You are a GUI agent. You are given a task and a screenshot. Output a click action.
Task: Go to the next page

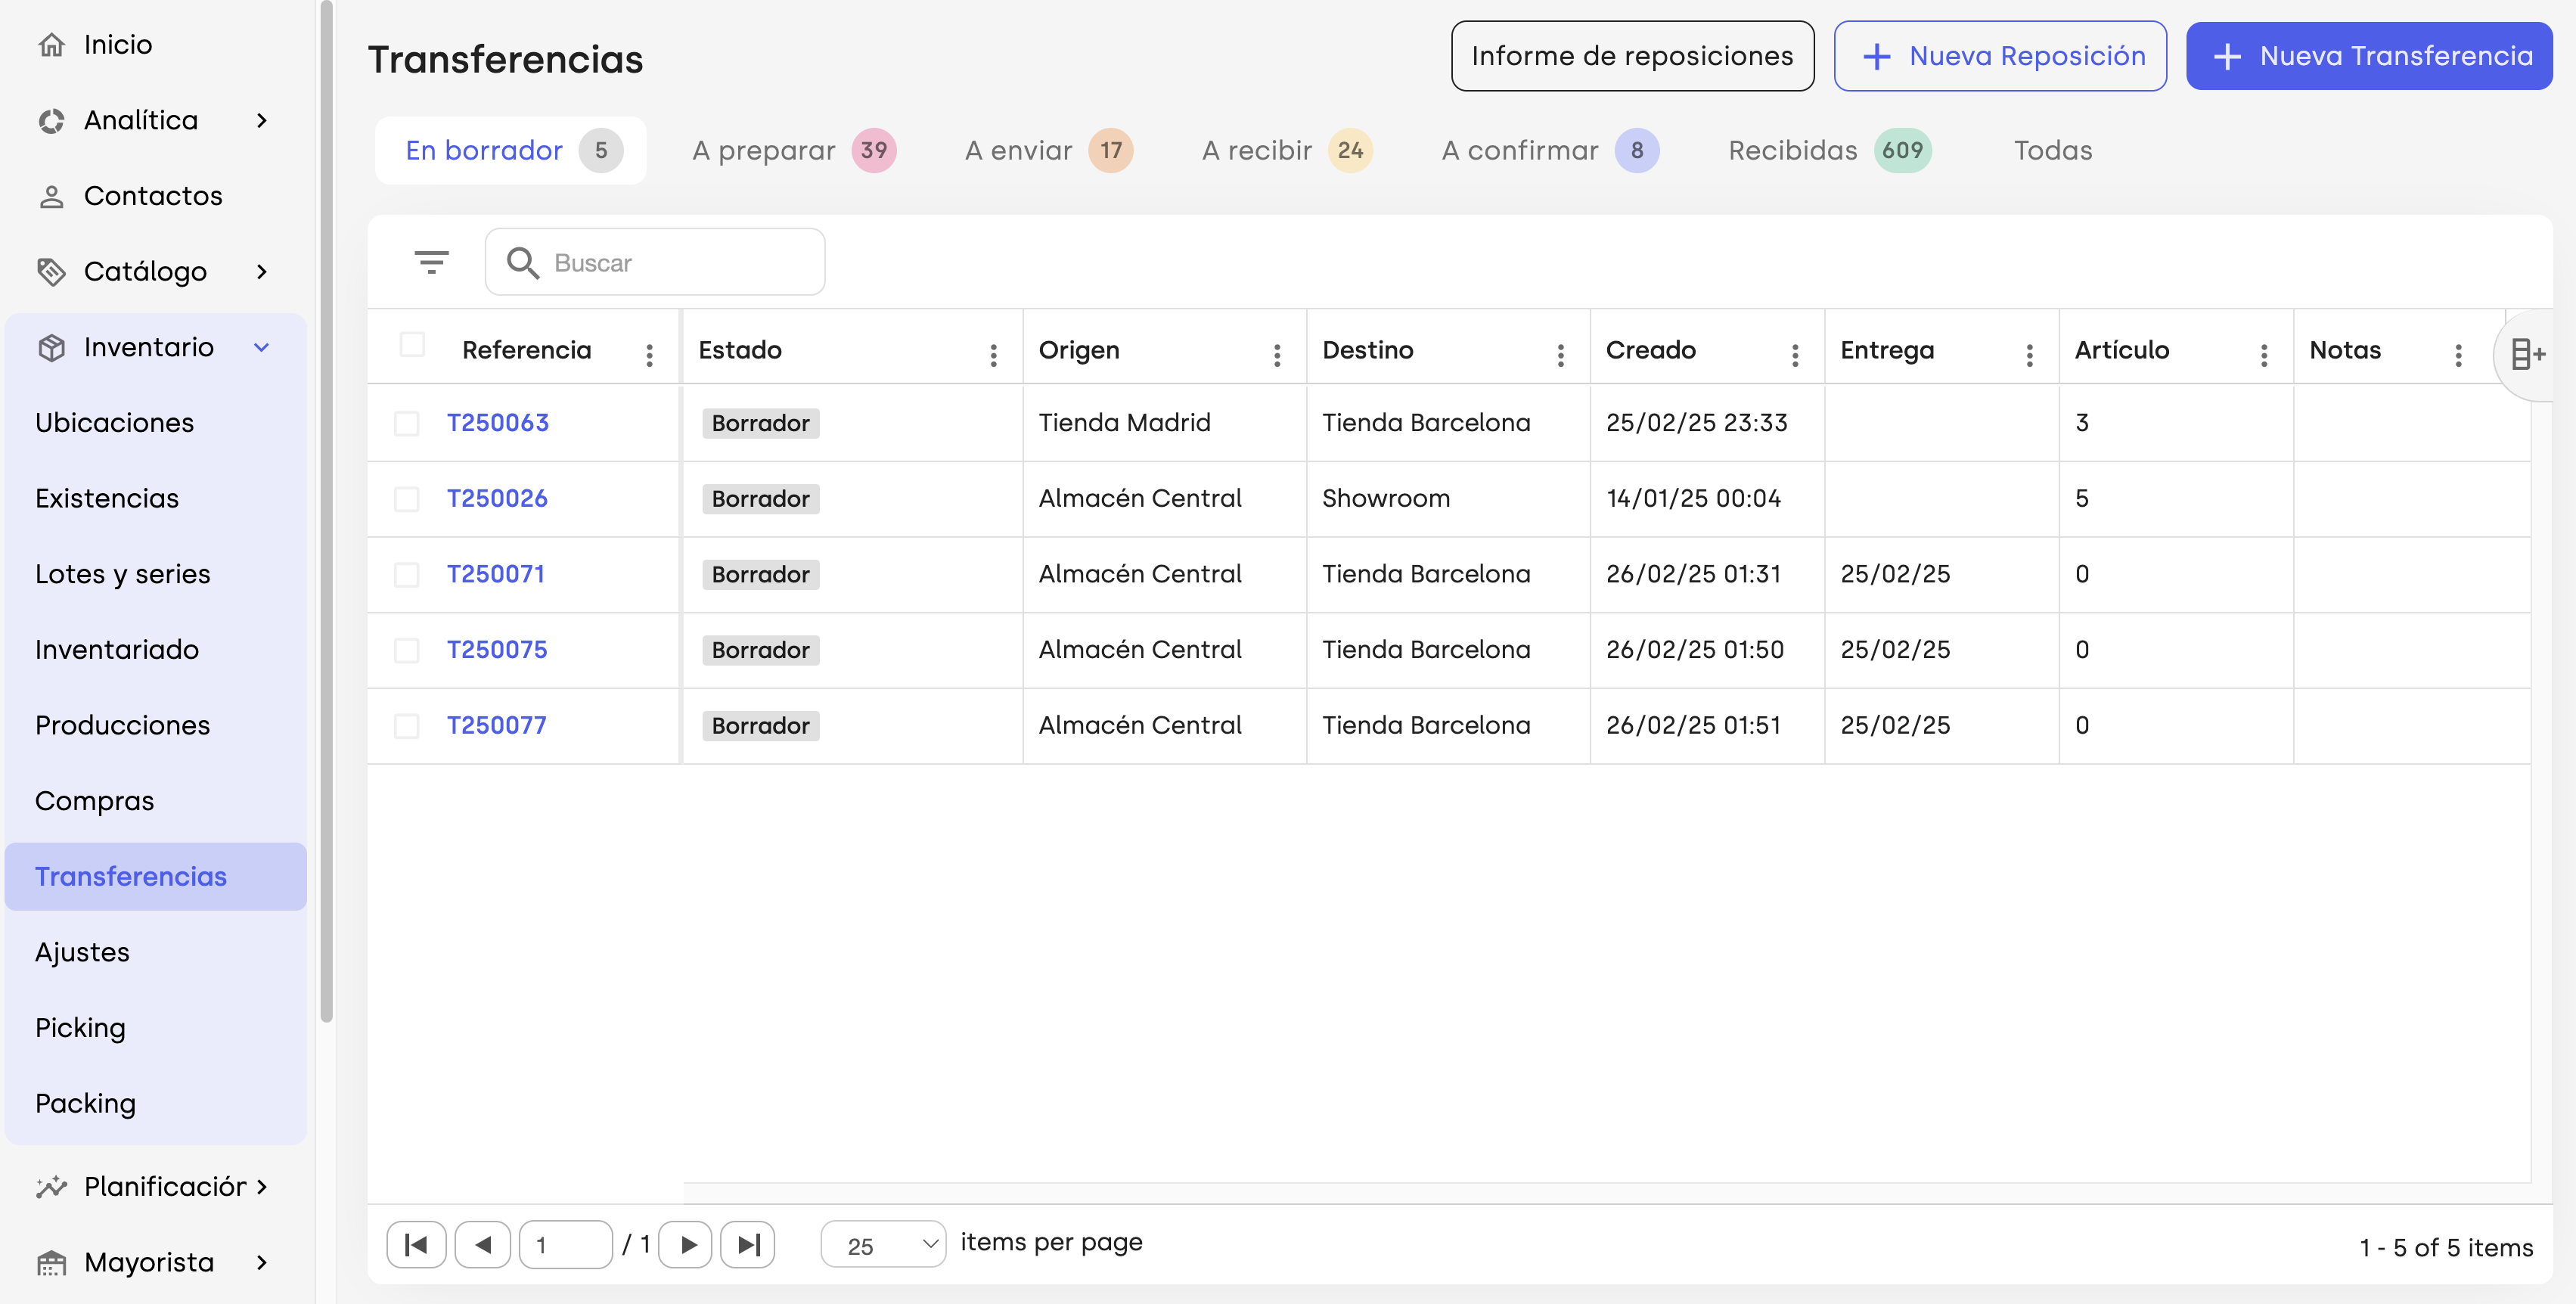coord(687,1245)
